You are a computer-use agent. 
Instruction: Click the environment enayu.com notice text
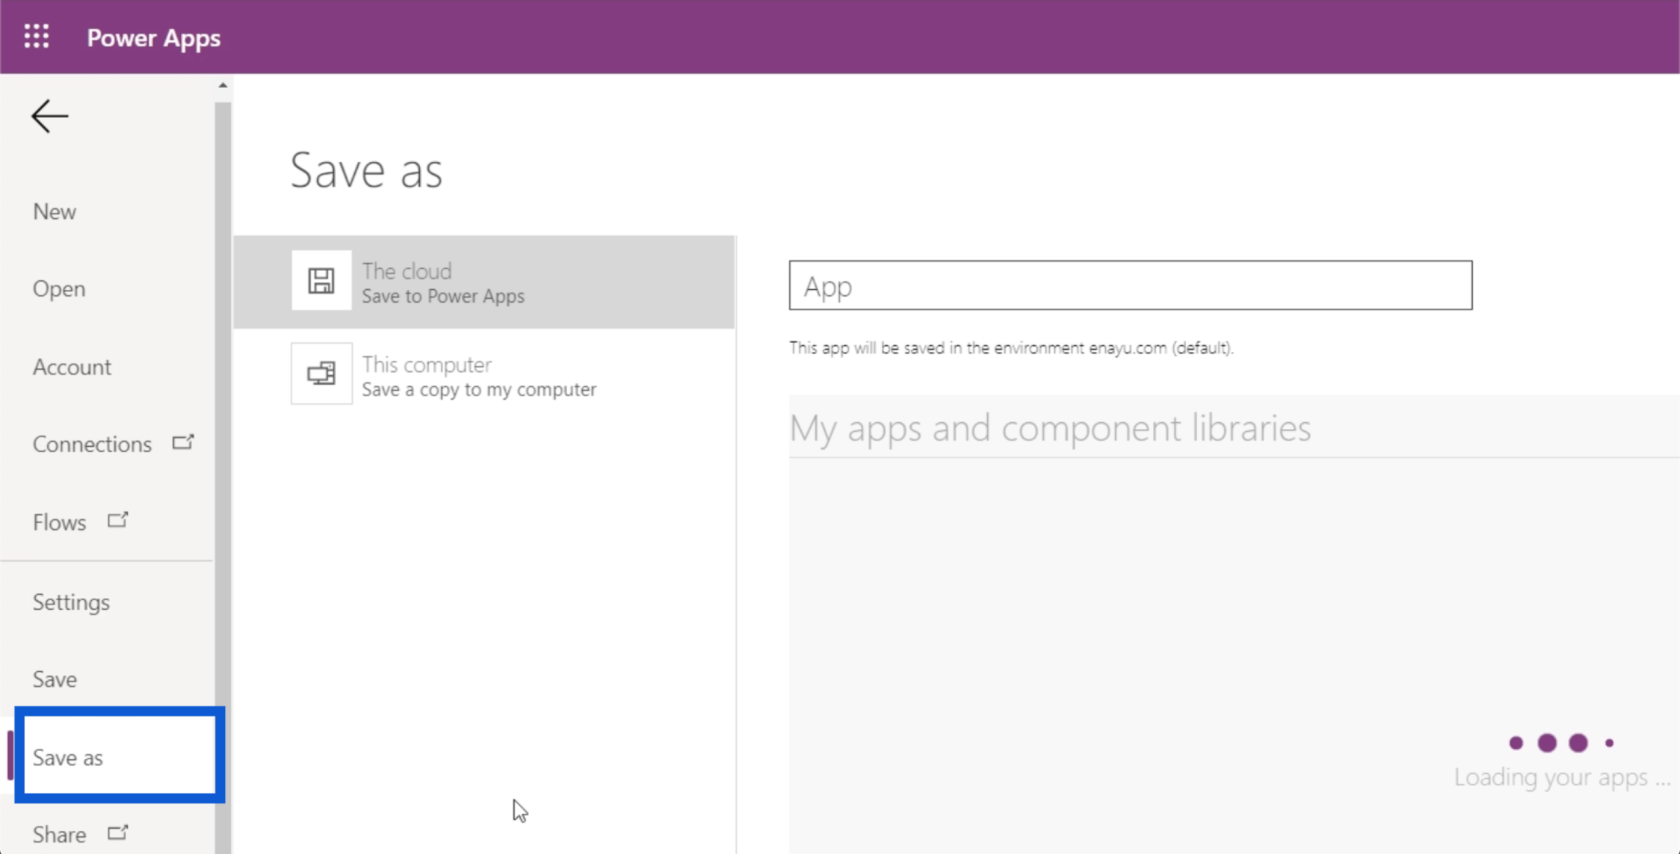coord(1011,348)
